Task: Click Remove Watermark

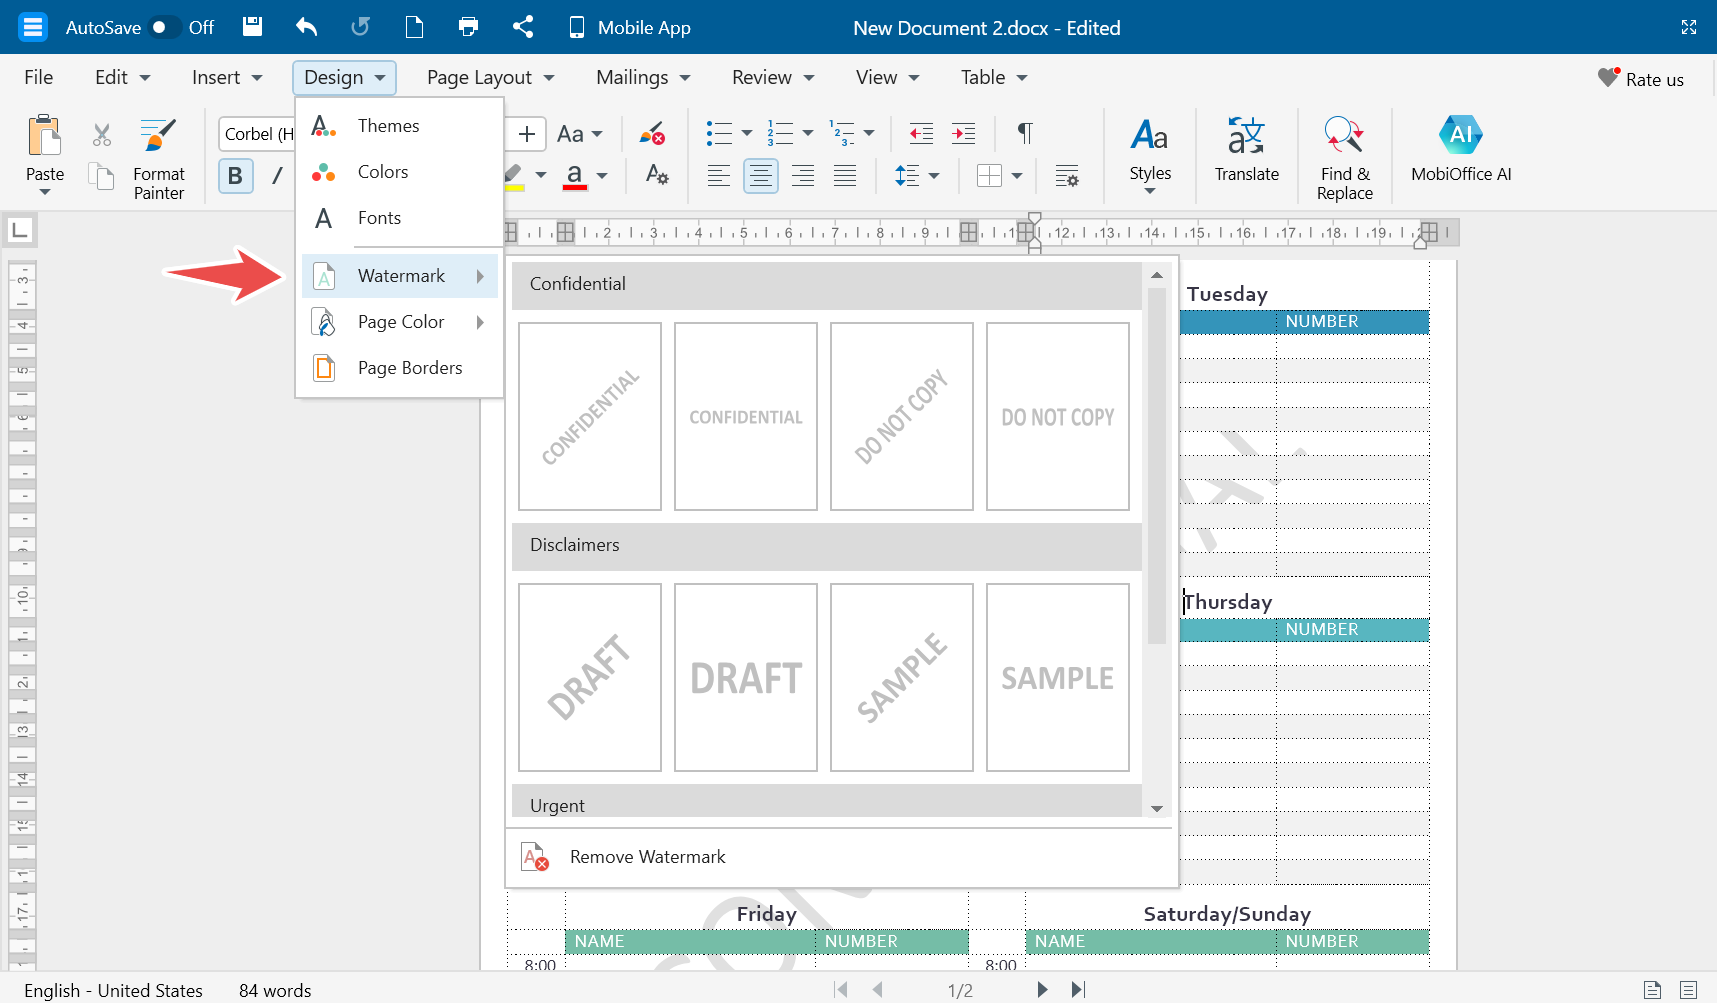Action: pyautogui.click(x=647, y=857)
